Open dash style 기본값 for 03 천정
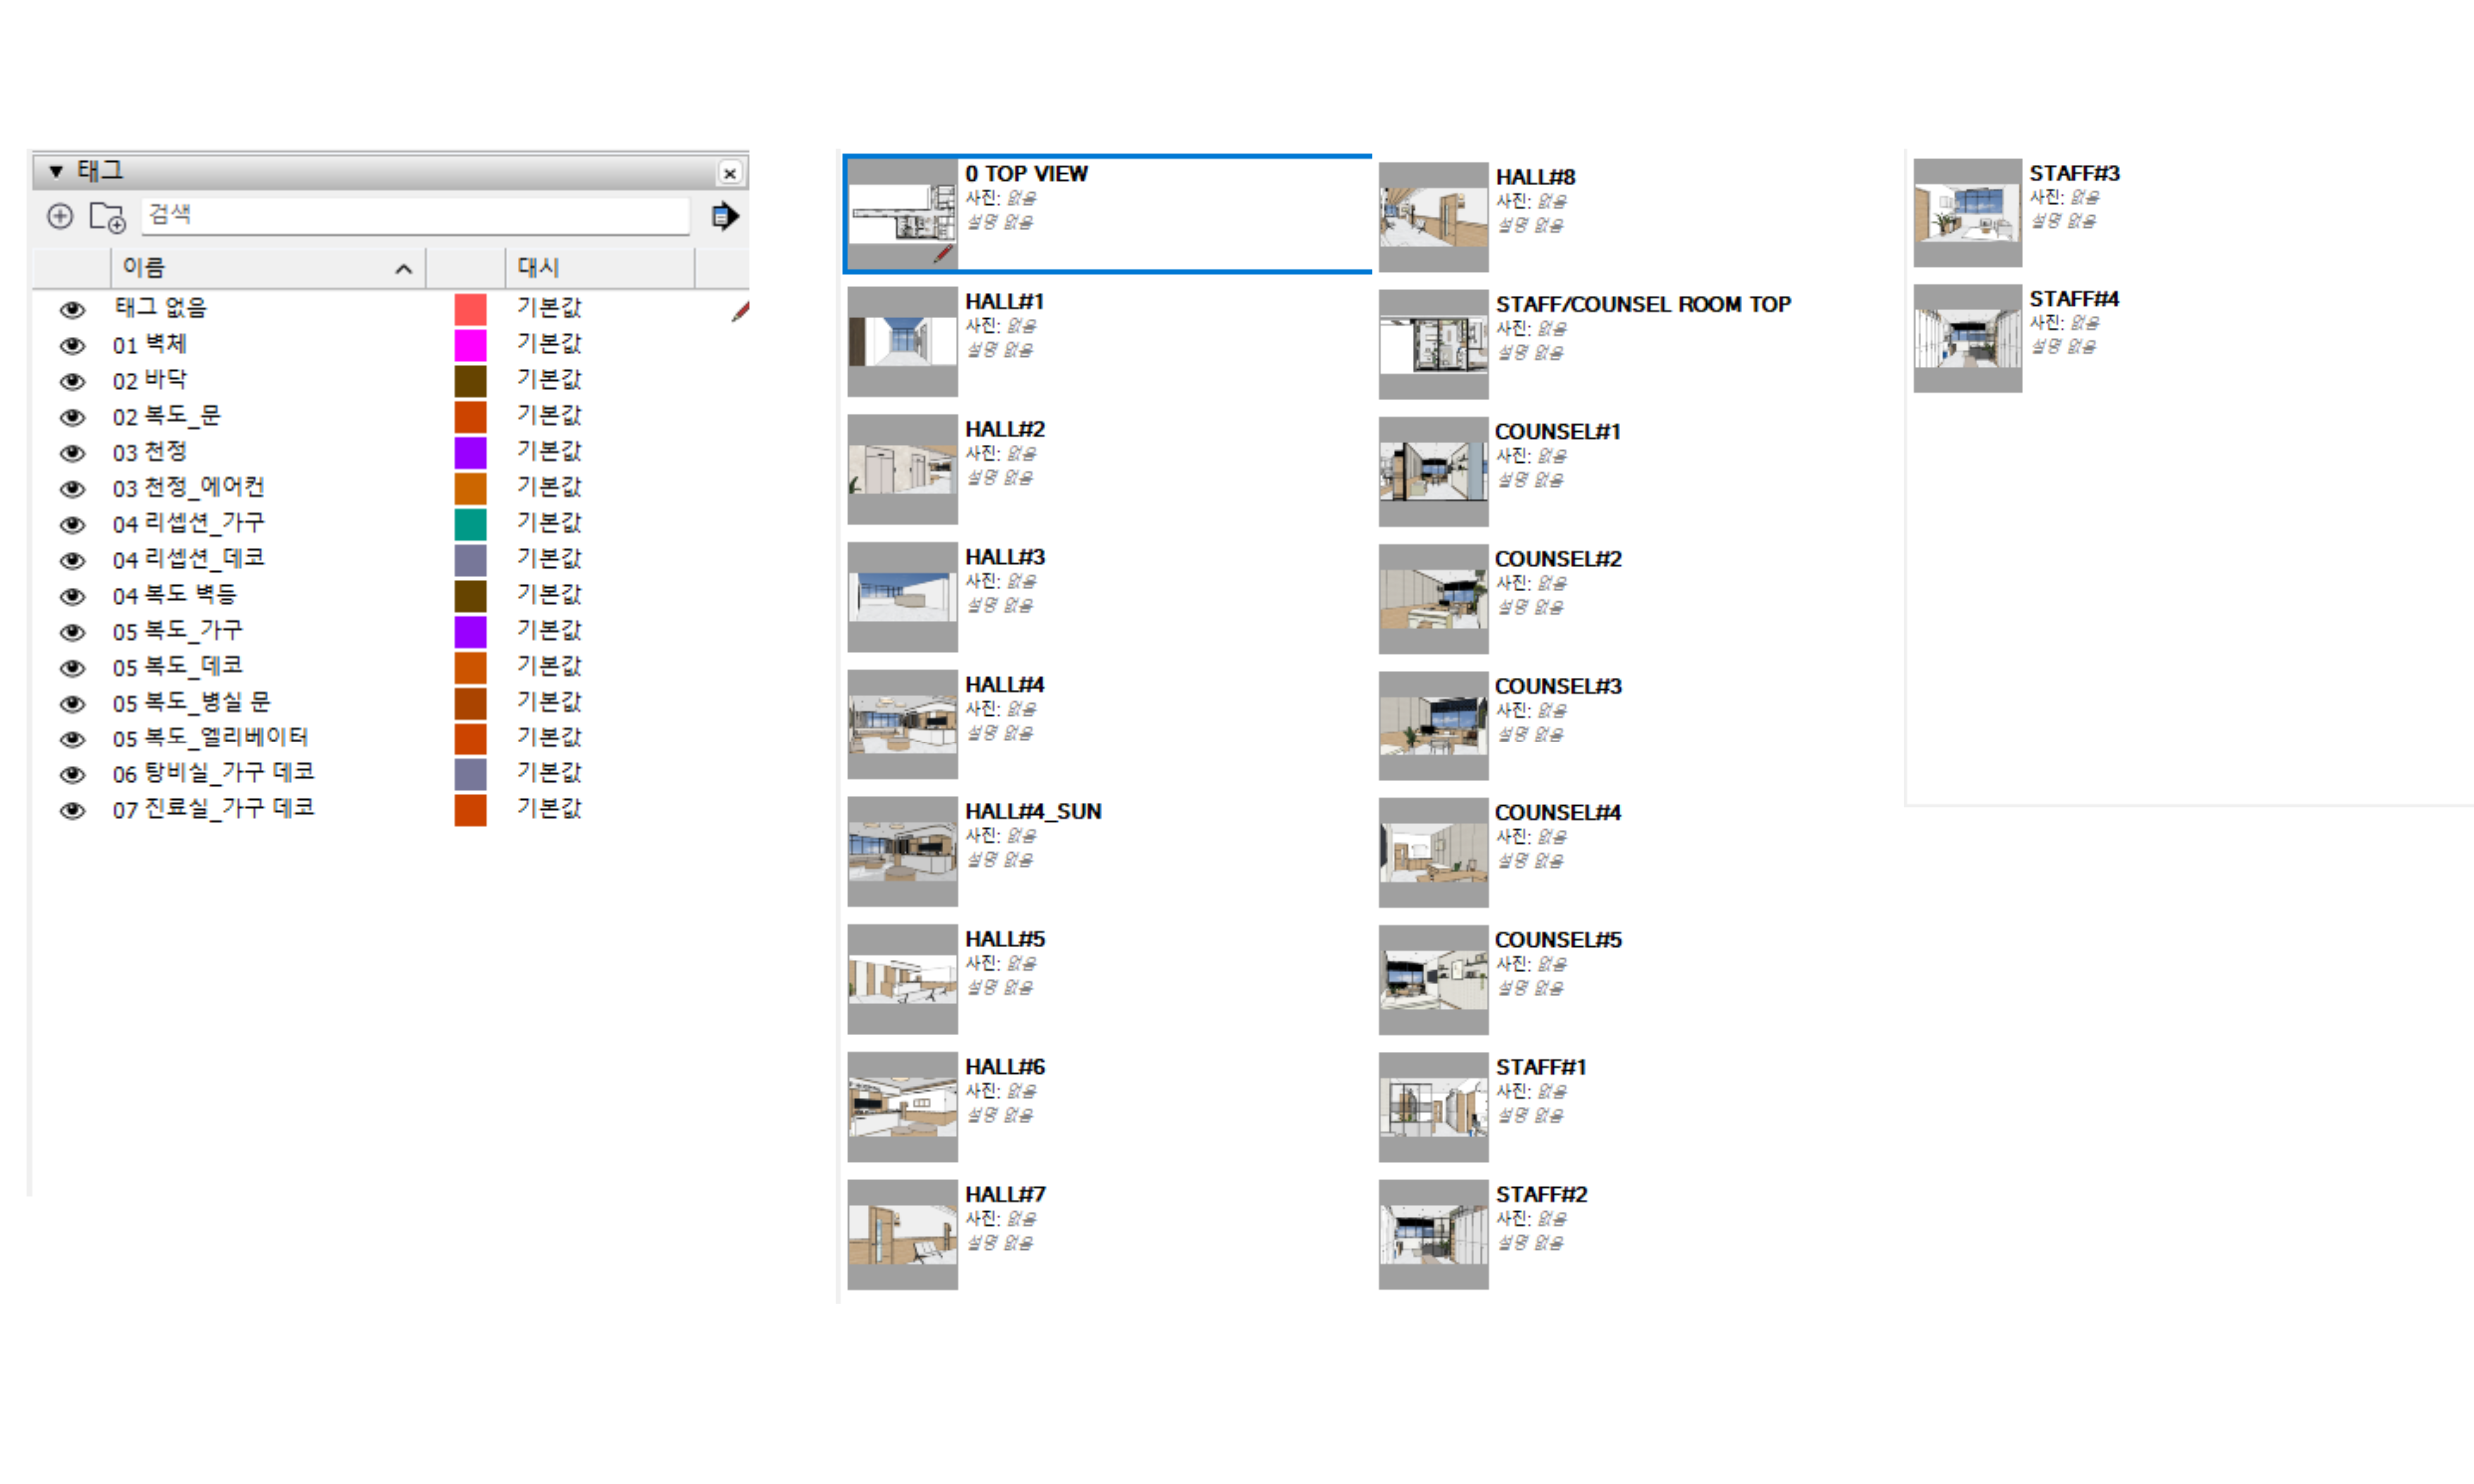The image size is (2474, 1484). point(548,451)
